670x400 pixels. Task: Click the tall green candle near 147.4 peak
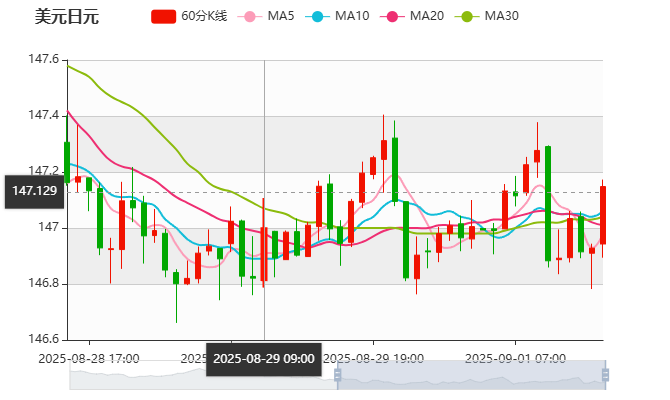(395, 169)
